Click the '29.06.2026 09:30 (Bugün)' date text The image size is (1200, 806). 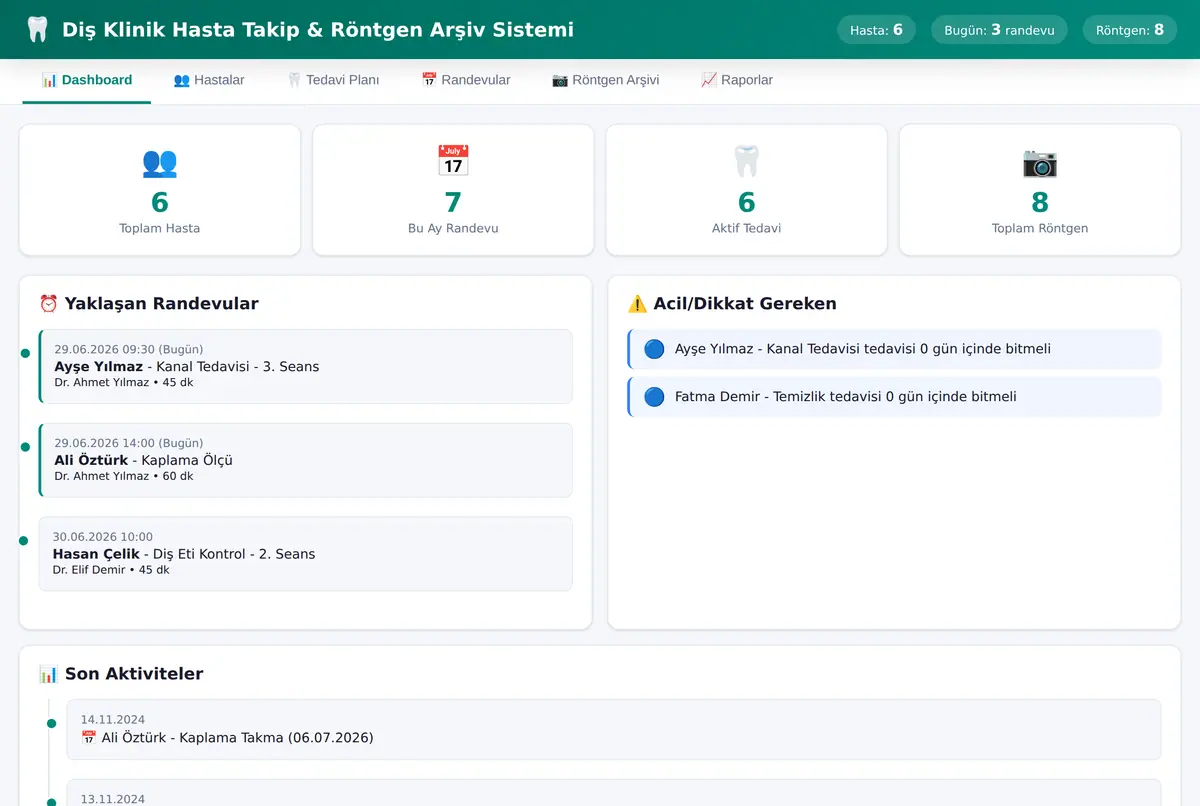coord(129,349)
